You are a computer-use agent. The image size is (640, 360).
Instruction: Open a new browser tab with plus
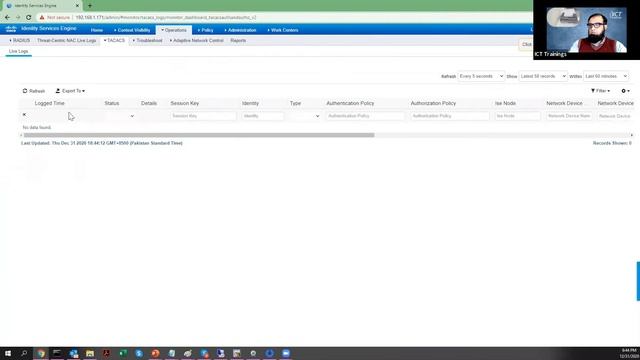pos(90,6)
